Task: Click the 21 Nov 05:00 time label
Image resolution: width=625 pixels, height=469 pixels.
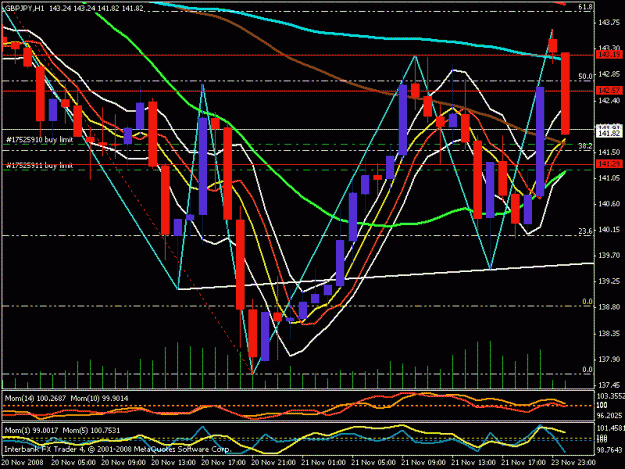Action: point(373,463)
